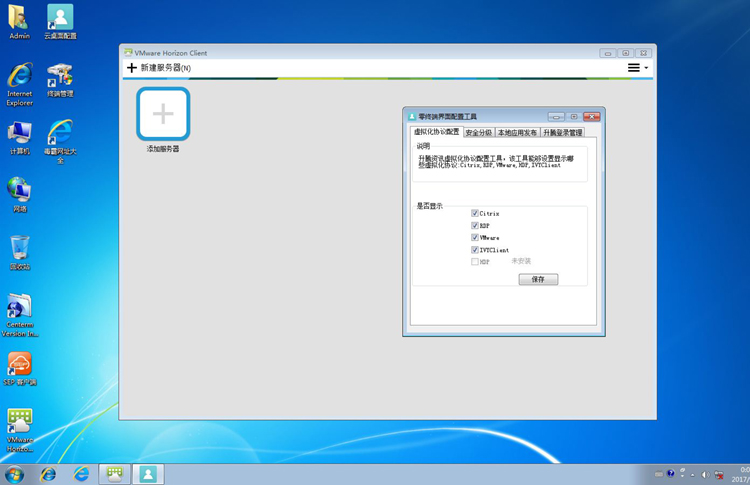Click the volume speaker tray icon
The width and height of the screenshot is (750, 485).
[705, 474]
